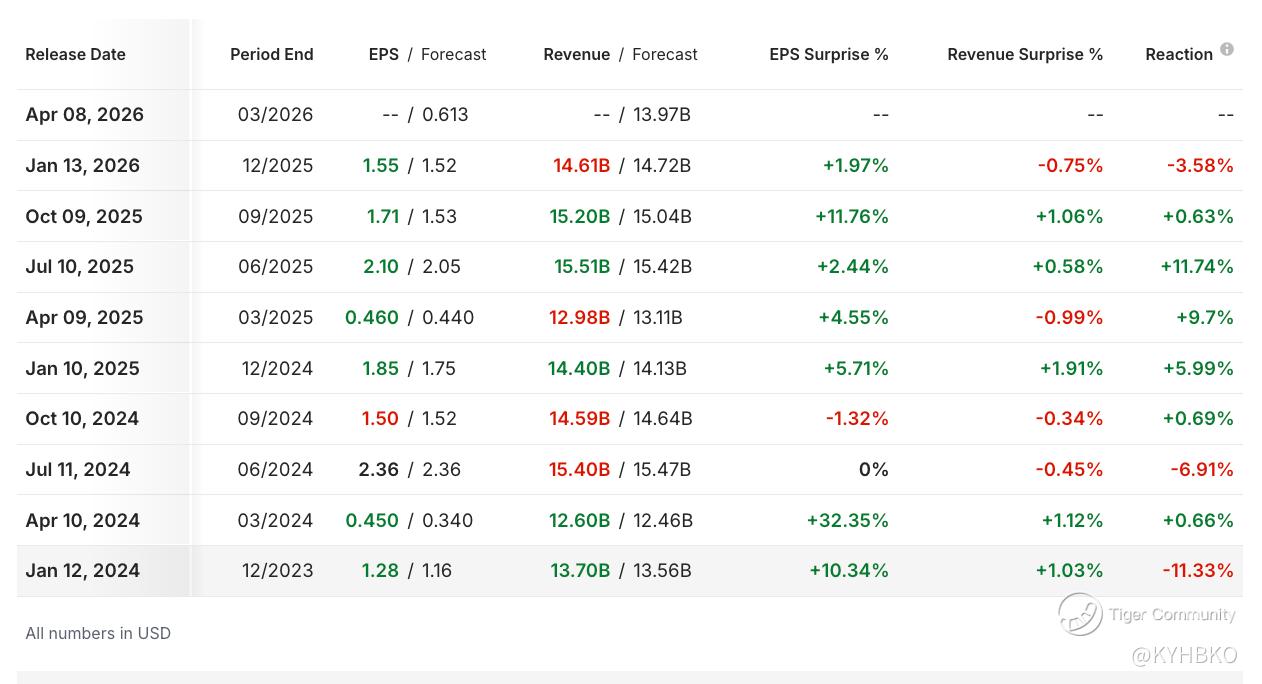1262x684 pixels.
Task: Click the Period End column header
Action: 271,54
